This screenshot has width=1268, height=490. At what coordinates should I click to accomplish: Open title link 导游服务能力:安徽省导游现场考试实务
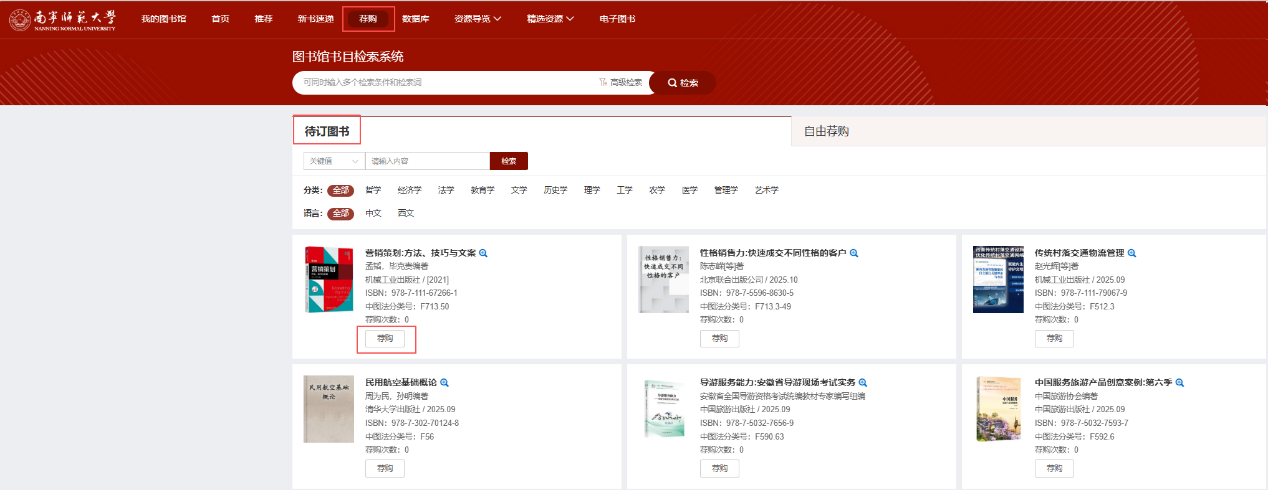777,382
